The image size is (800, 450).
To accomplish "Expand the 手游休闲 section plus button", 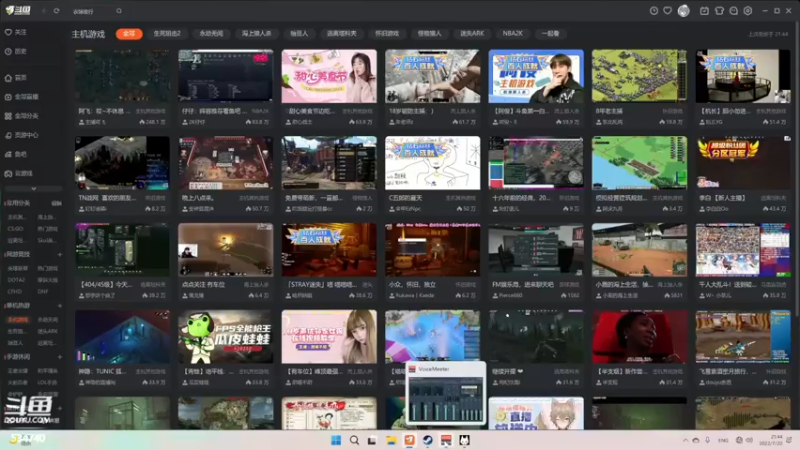I will 59,357.
